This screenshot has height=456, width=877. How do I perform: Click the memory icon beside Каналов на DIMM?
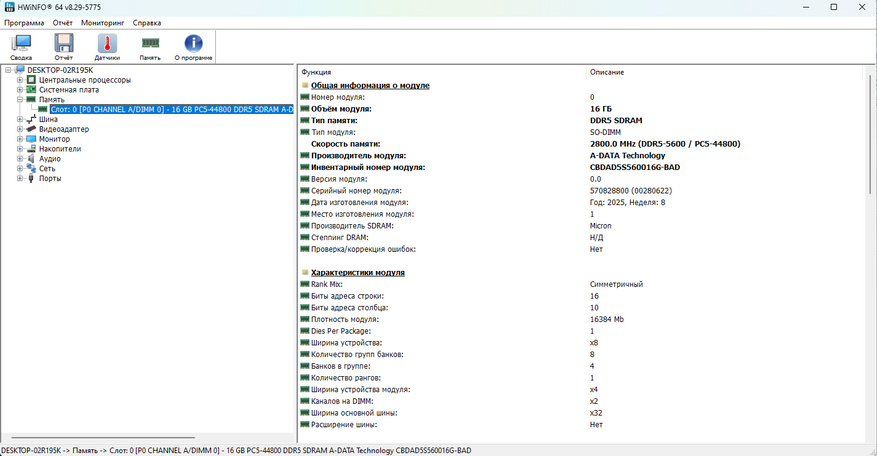[x=305, y=401]
